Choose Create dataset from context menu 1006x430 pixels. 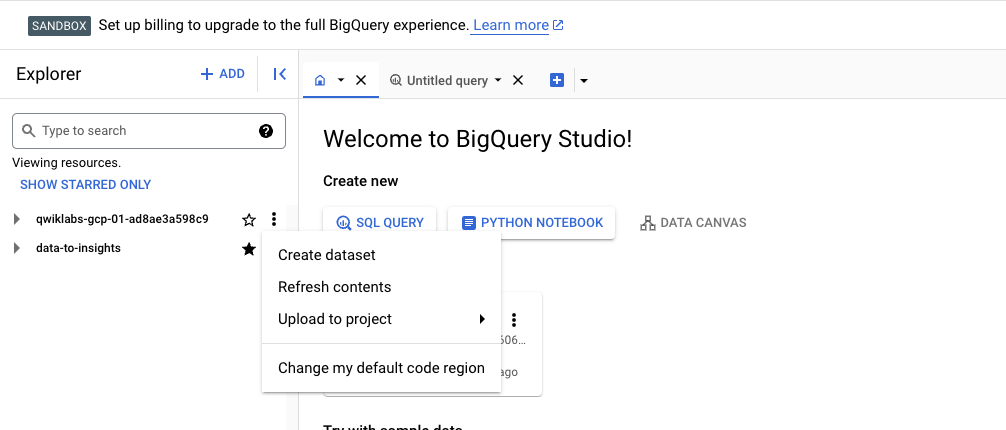click(327, 255)
